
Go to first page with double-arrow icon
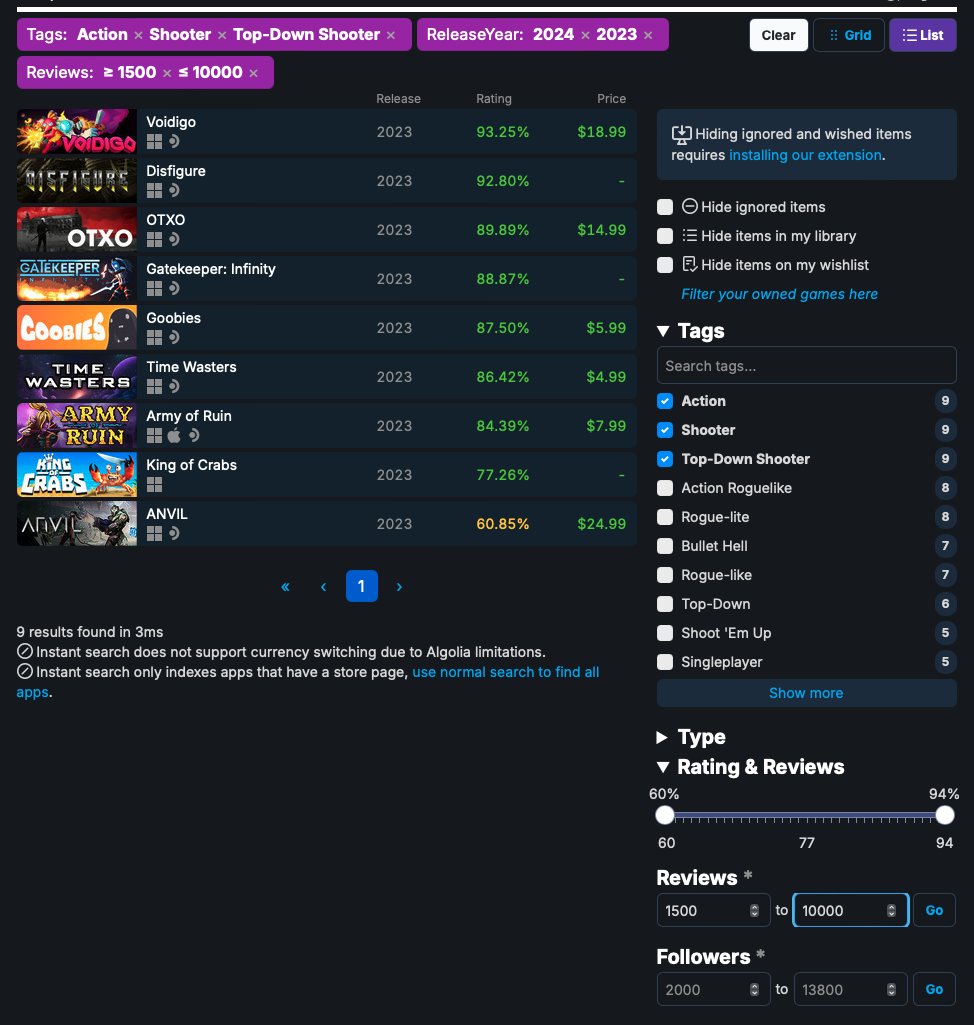click(x=285, y=586)
